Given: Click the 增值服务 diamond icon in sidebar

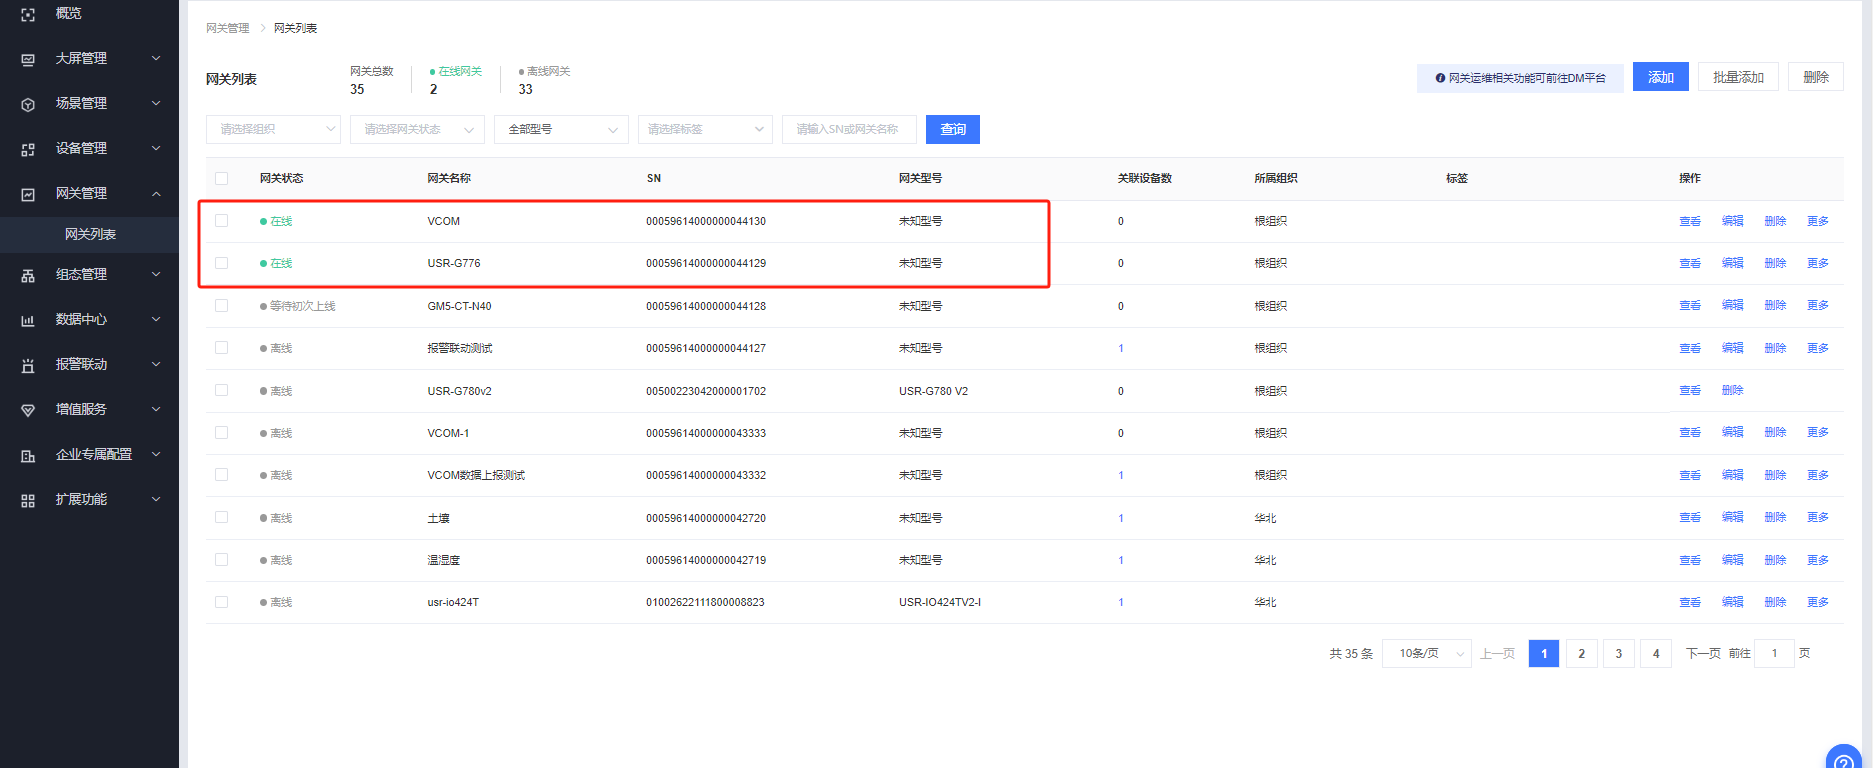Looking at the screenshot, I should 28,410.
